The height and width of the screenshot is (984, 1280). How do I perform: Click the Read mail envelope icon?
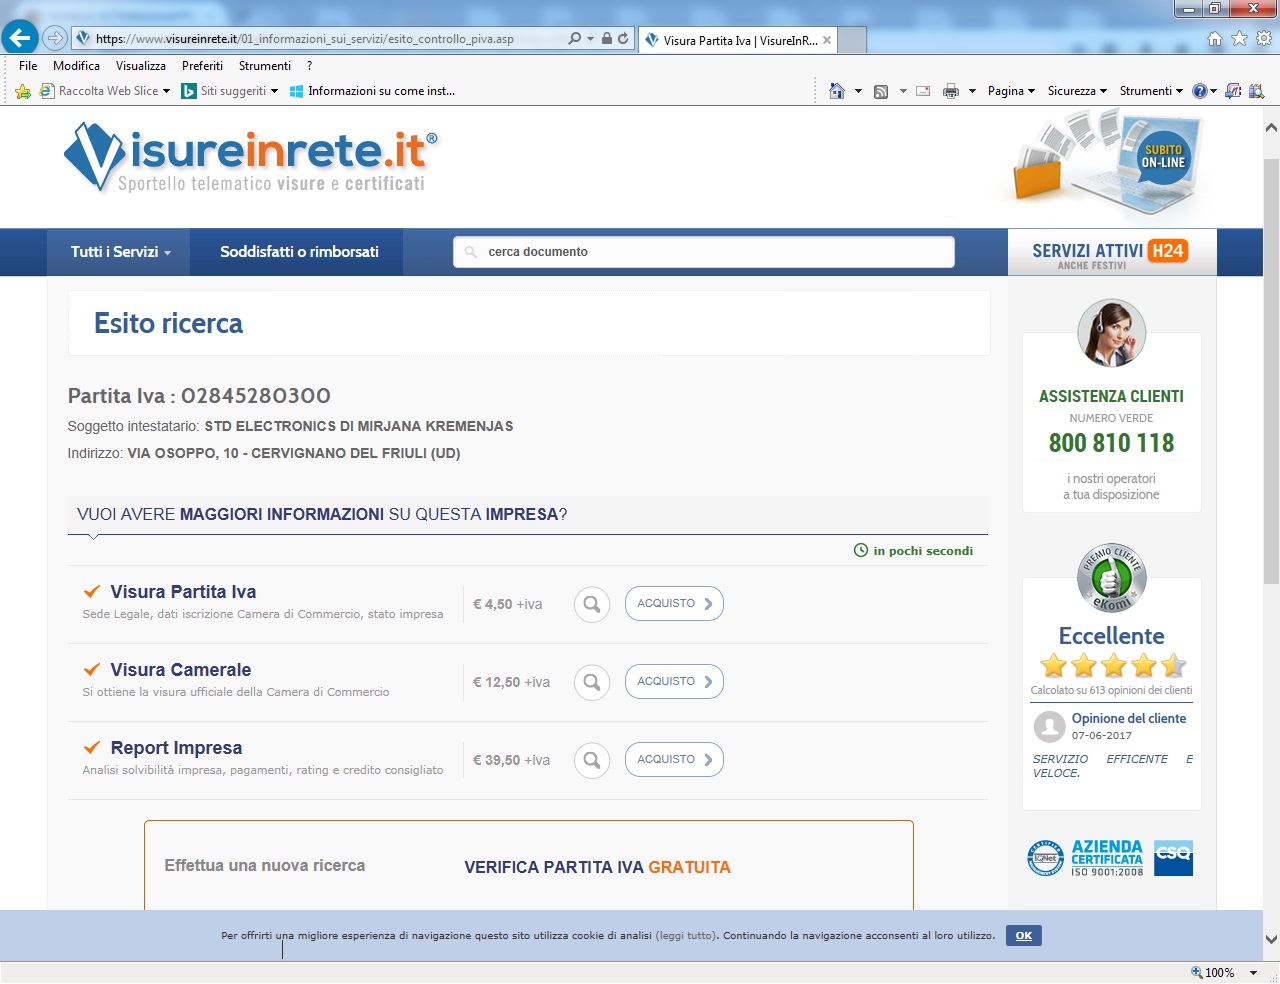click(x=923, y=91)
